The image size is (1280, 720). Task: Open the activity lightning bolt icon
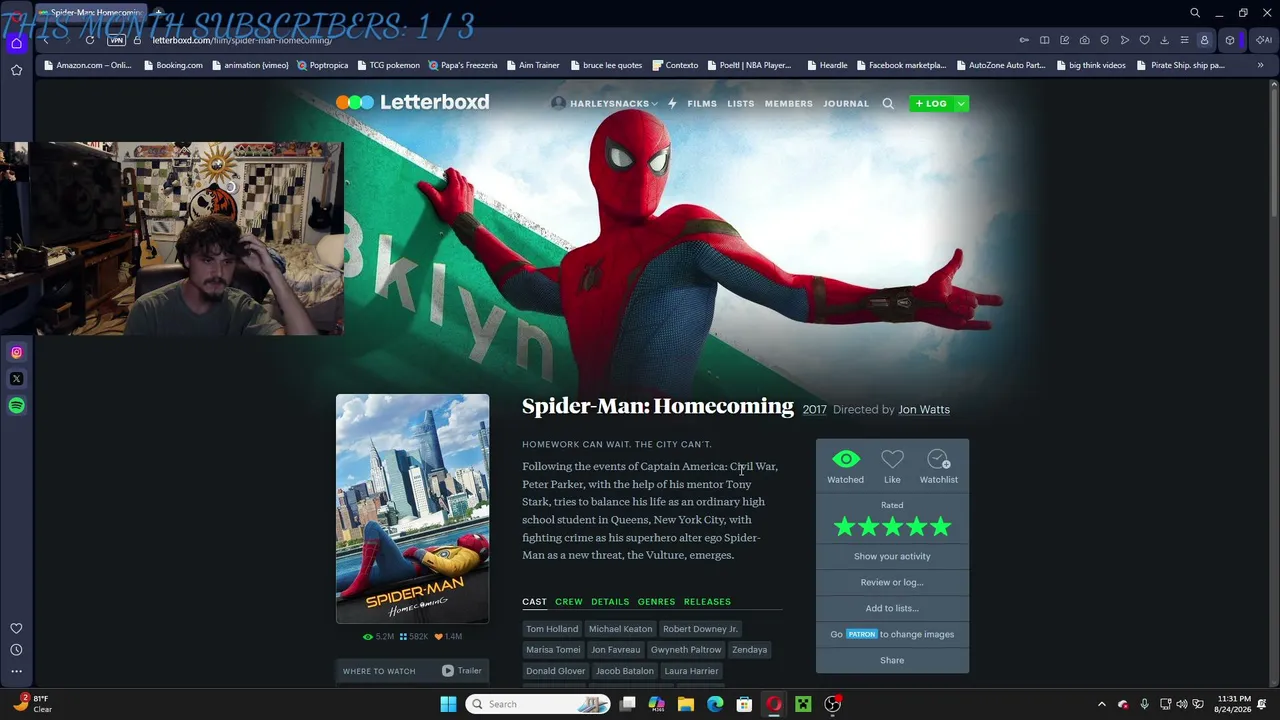[672, 103]
